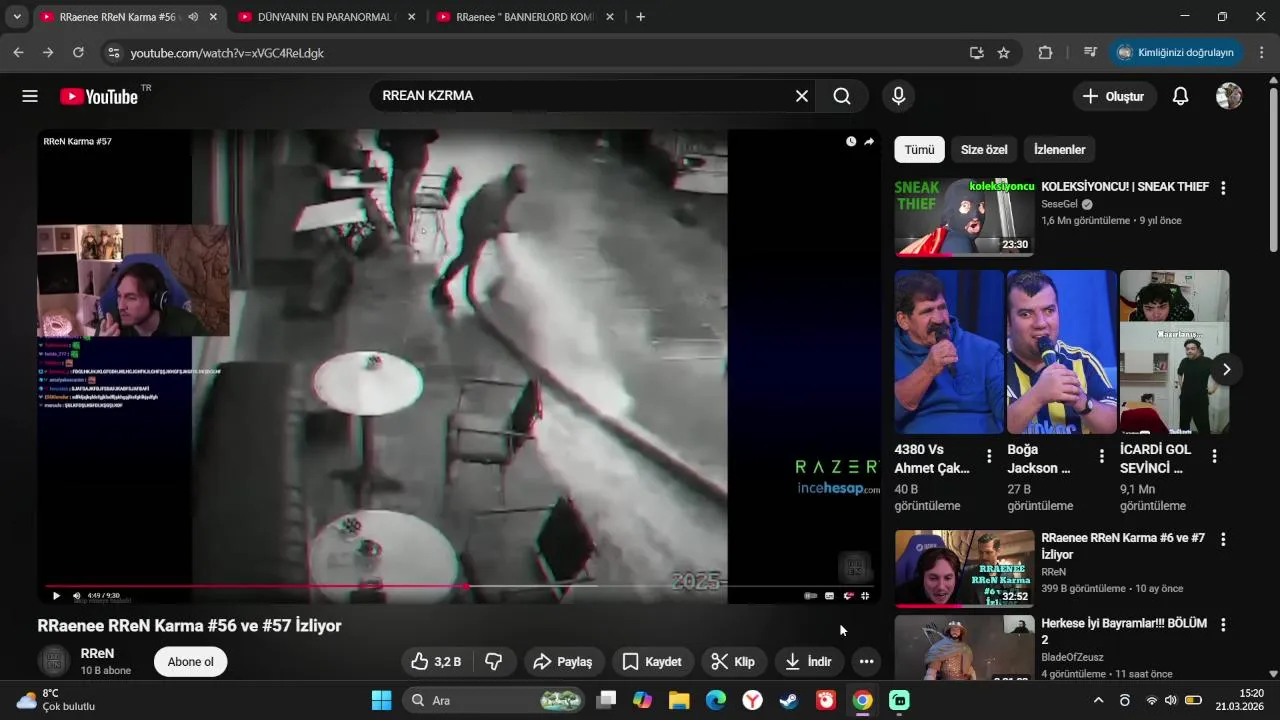Open the notifications bell
The height and width of the screenshot is (720, 1280).
(x=1180, y=96)
